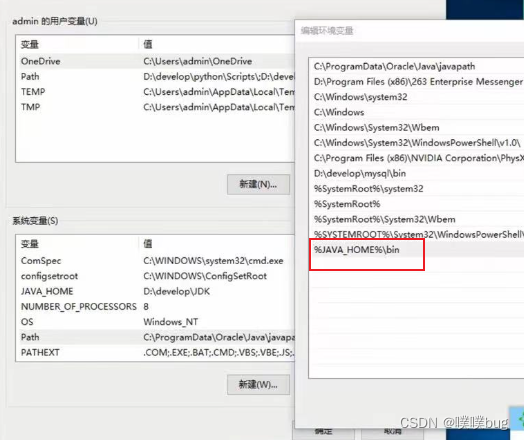Select the %SystemRoot%\System32\Wbem entry
Viewport: 524px width, 440px height.
tap(416, 219)
